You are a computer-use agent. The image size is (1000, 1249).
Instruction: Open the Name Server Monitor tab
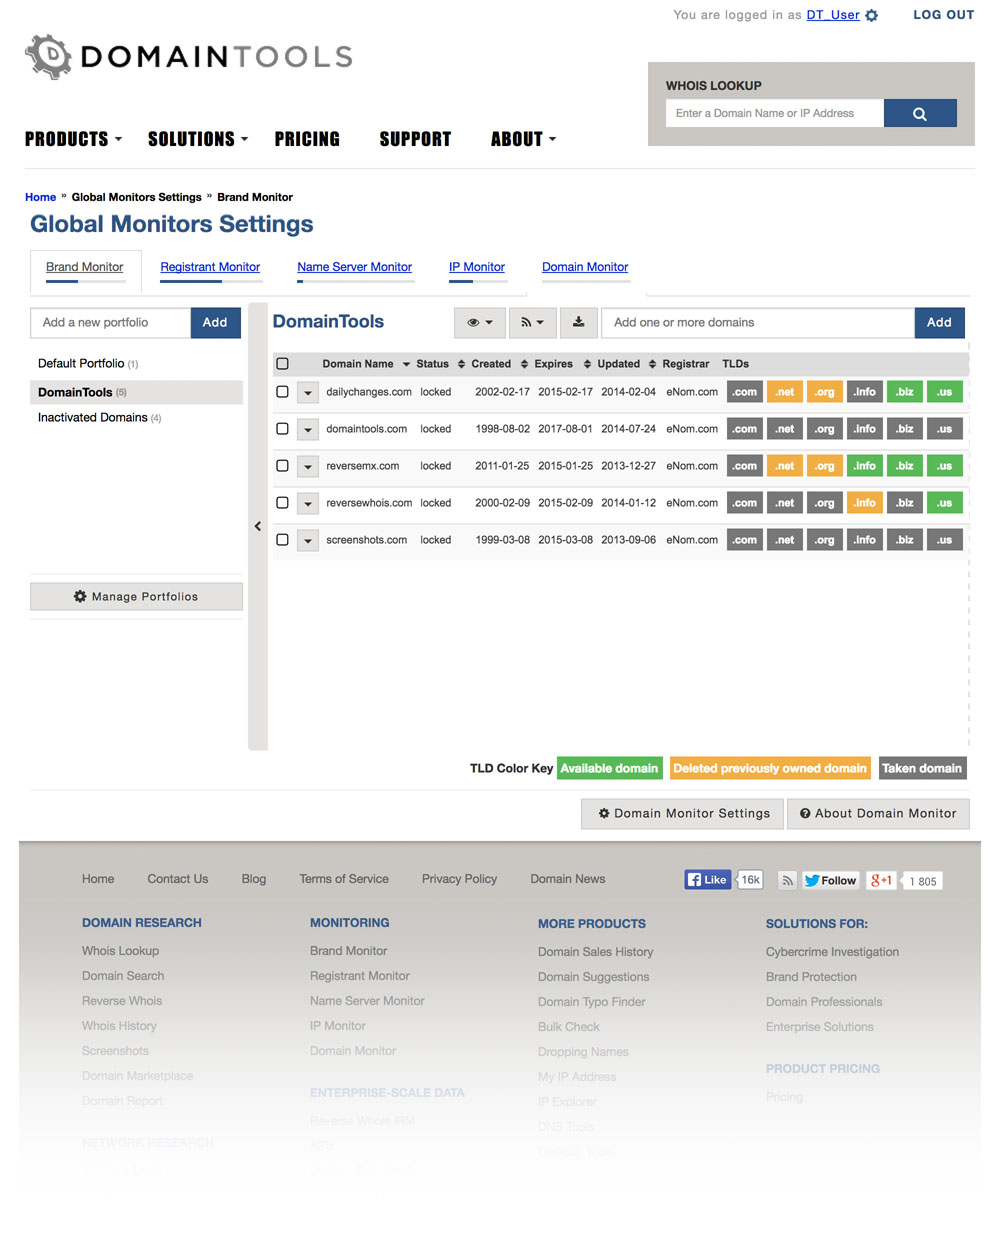click(x=355, y=267)
